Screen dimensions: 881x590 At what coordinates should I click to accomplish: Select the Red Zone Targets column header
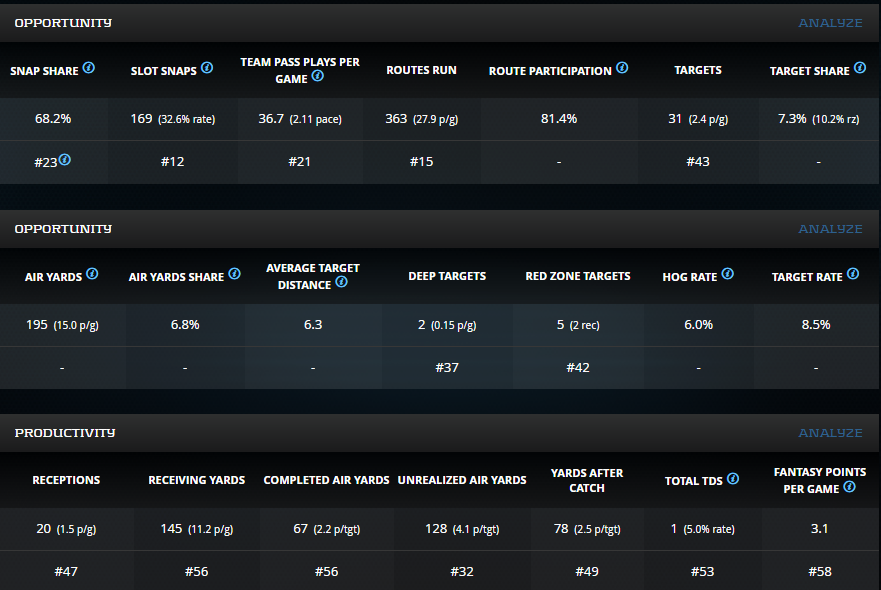point(577,276)
